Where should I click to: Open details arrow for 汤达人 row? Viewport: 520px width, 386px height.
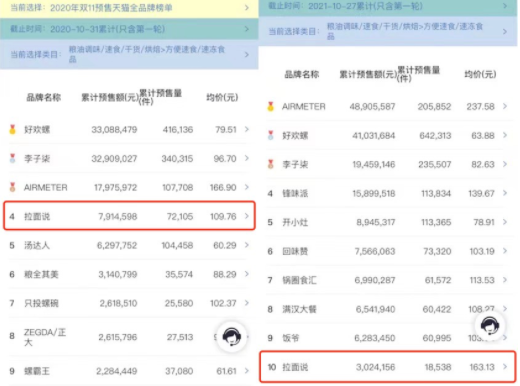click(247, 245)
